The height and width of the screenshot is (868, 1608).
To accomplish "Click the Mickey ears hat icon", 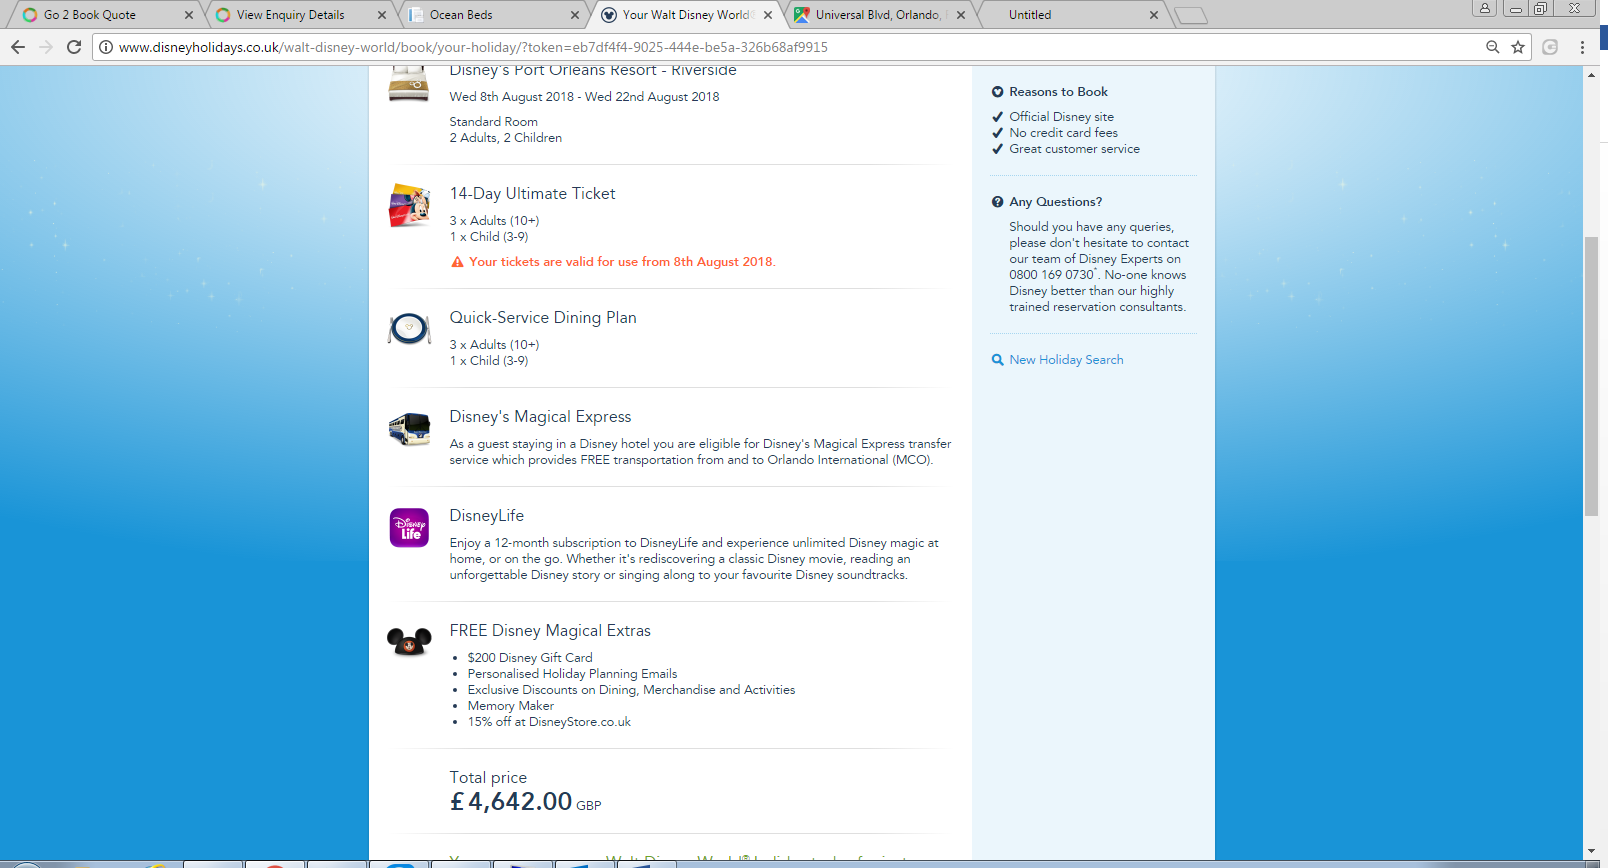I will (x=409, y=641).
